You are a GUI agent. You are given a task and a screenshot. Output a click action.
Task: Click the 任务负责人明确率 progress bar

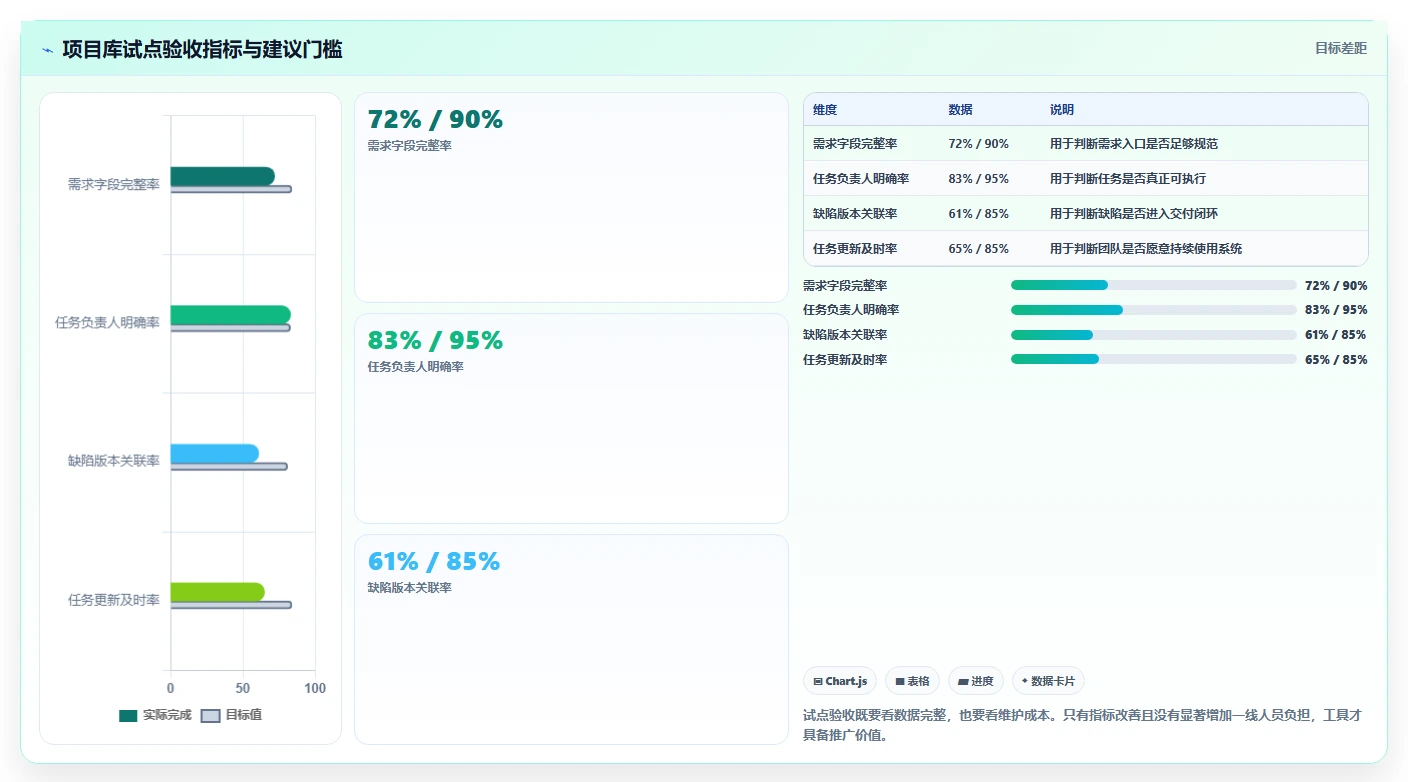point(1153,310)
